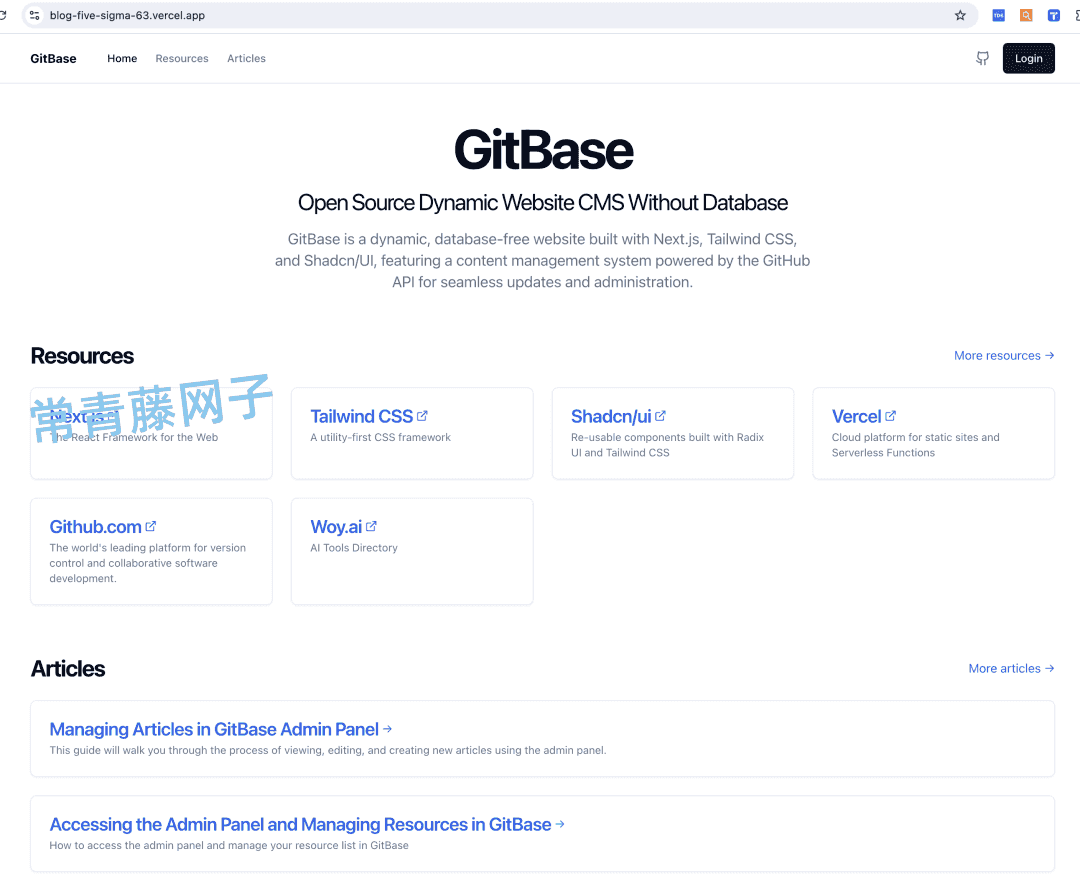Open the Github.com resource link
The height and width of the screenshot is (882, 1080).
[x=103, y=526]
